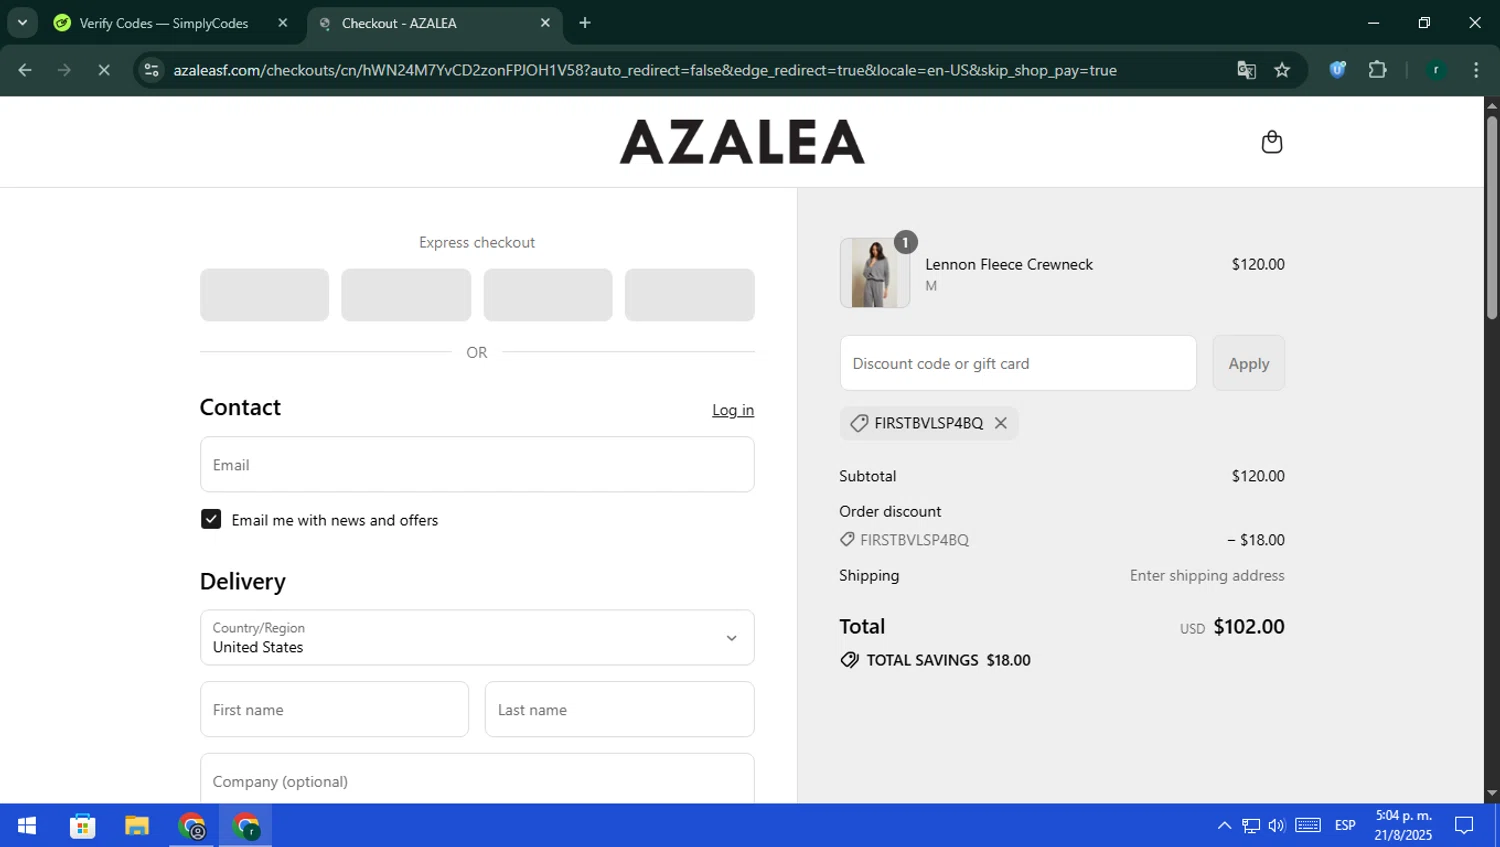
Task: Open the first Chrome taskbar icon
Action: coord(192,826)
